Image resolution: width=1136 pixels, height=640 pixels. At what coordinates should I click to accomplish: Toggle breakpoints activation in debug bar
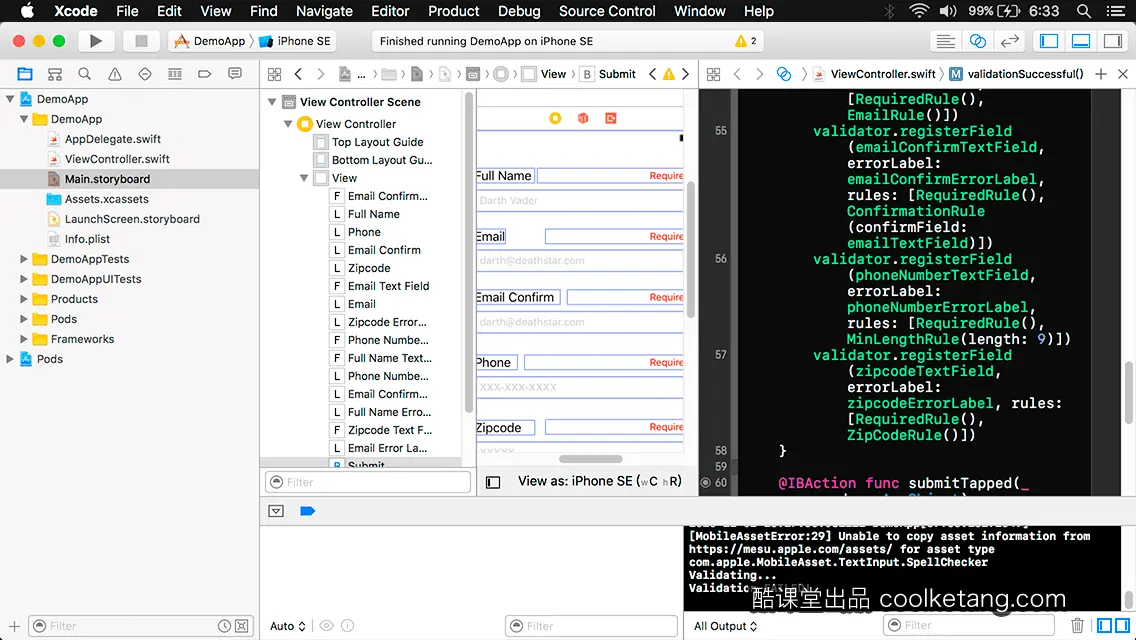click(307, 511)
